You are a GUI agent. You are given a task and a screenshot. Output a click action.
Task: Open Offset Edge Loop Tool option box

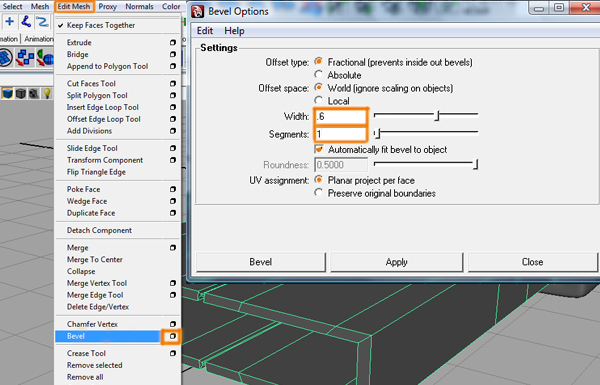pyautogui.click(x=173, y=119)
